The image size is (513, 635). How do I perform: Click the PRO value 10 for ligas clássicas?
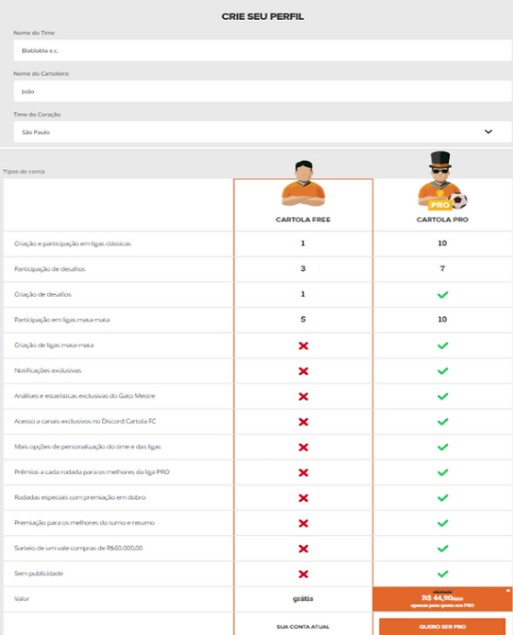tap(442, 243)
